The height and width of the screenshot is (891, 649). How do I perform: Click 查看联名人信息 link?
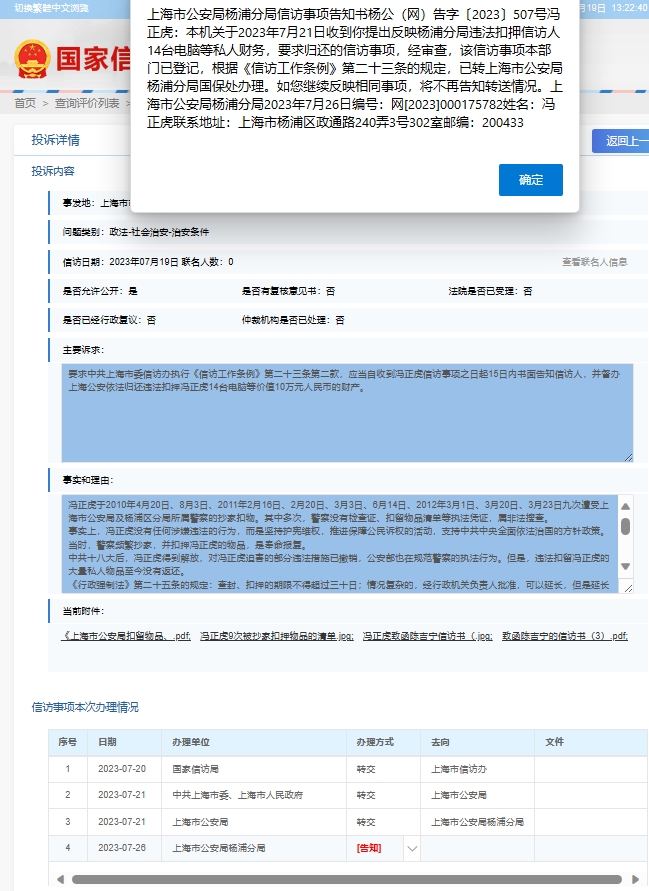594,262
